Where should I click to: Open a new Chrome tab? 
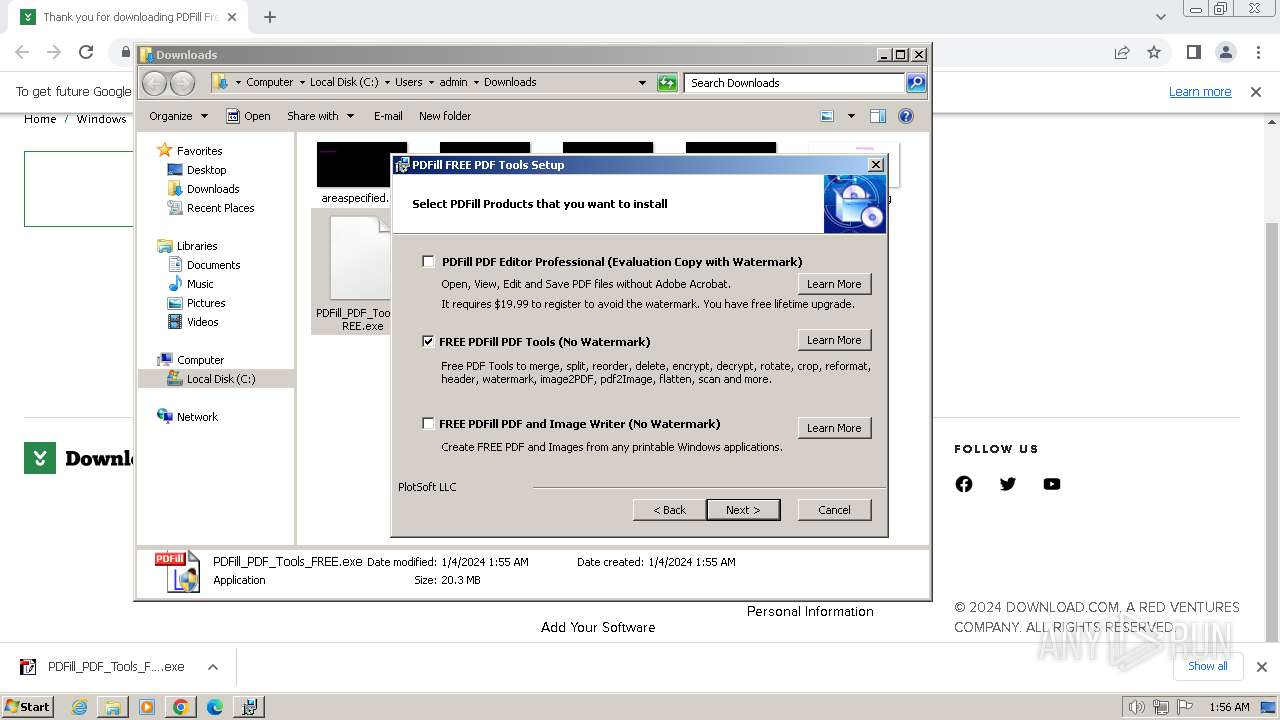pyautogui.click(x=270, y=17)
